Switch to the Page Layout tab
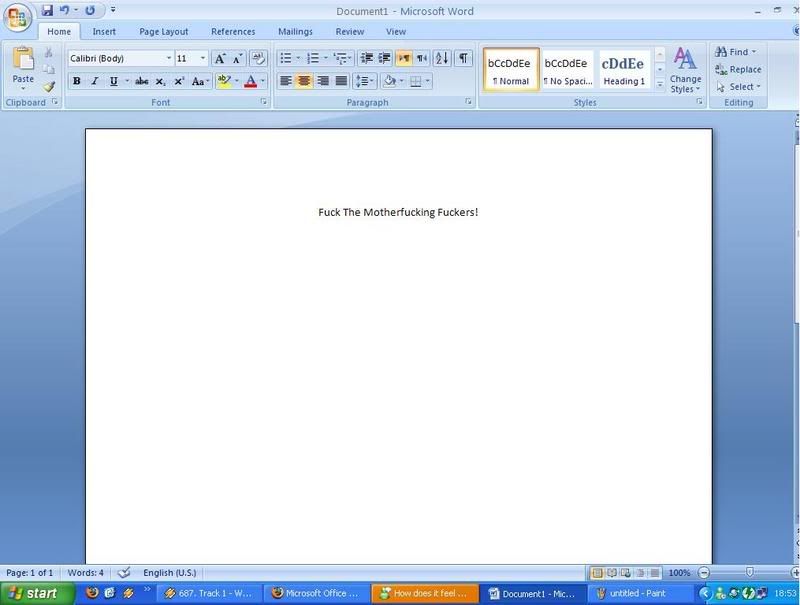 [x=165, y=32]
